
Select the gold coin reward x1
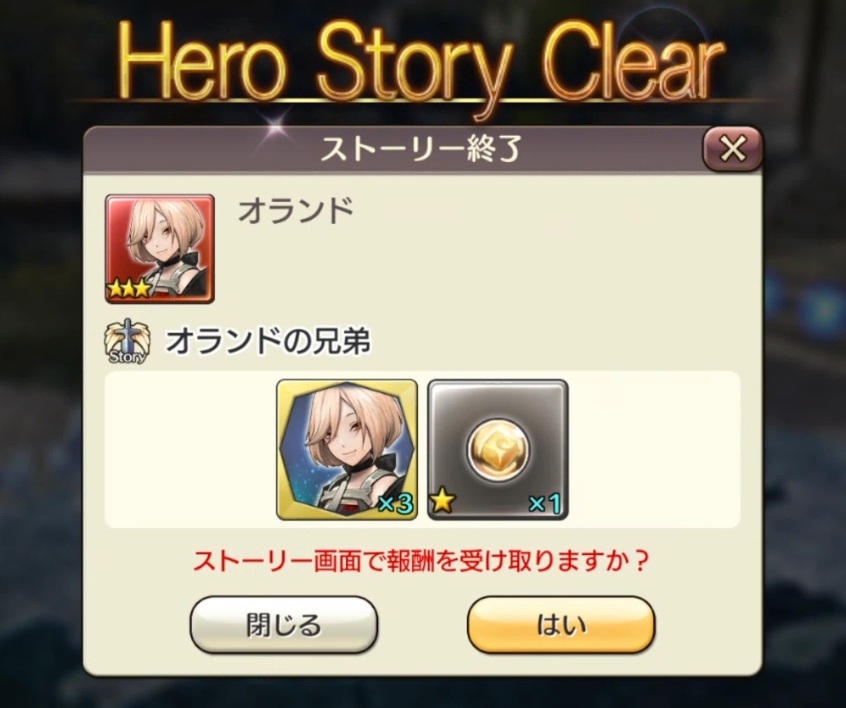point(497,450)
